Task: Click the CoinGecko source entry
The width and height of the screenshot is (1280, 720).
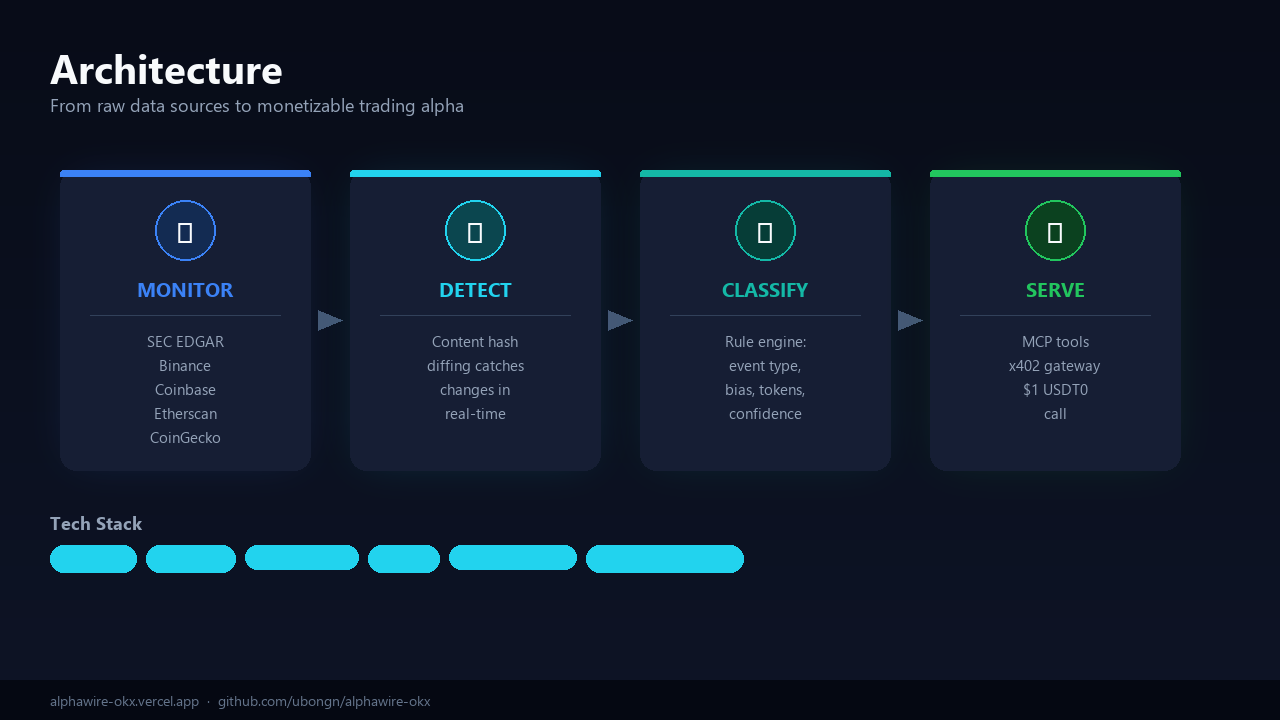Action: (x=185, y=438)
